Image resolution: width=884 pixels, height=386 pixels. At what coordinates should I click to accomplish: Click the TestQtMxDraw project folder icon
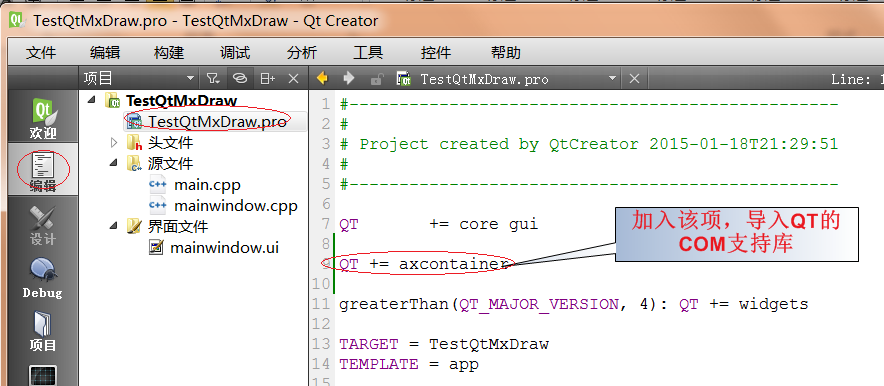pos(112,101)
